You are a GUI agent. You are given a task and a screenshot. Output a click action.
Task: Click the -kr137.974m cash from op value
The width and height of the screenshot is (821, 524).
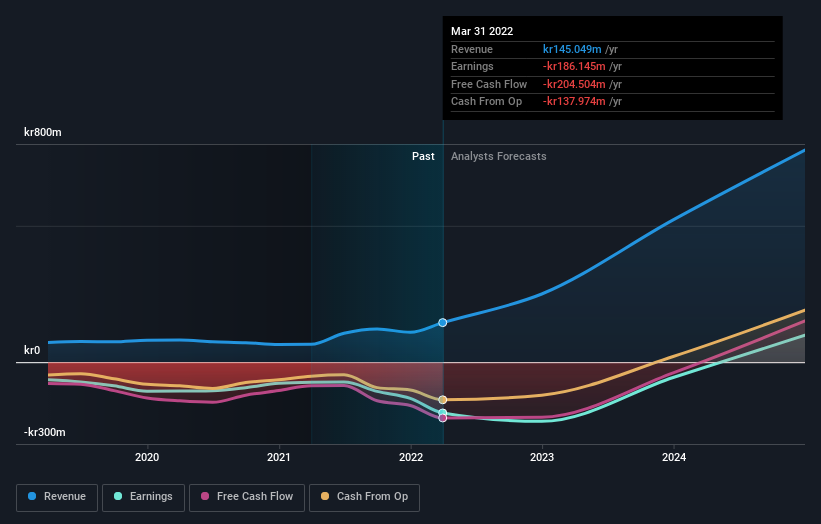(x=574, y=102)
